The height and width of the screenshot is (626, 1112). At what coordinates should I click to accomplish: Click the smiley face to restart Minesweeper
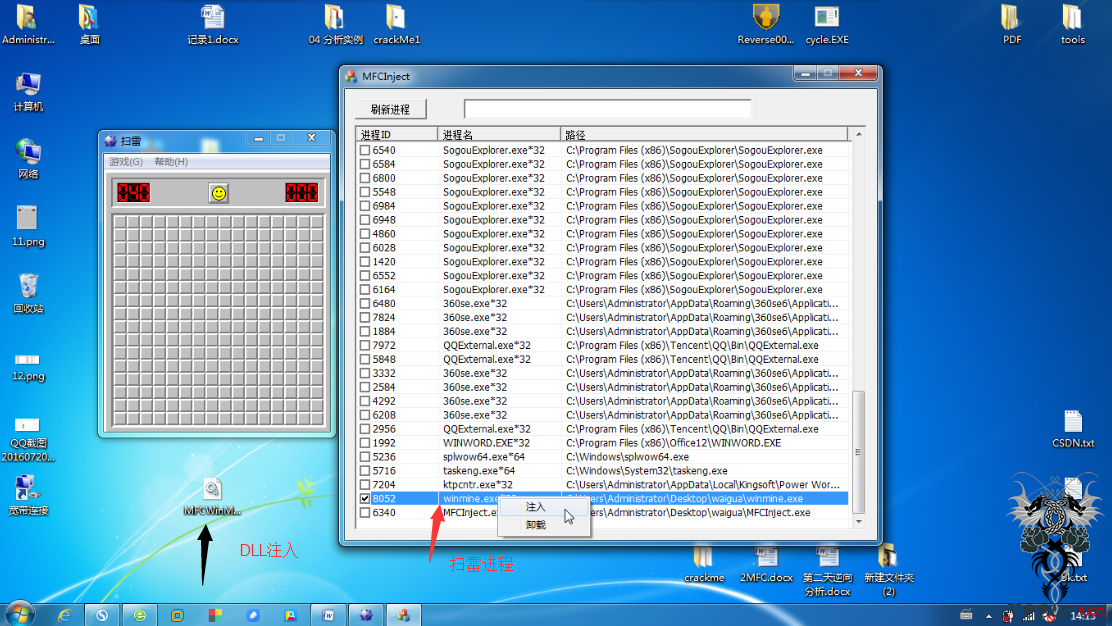pos(218,193)
